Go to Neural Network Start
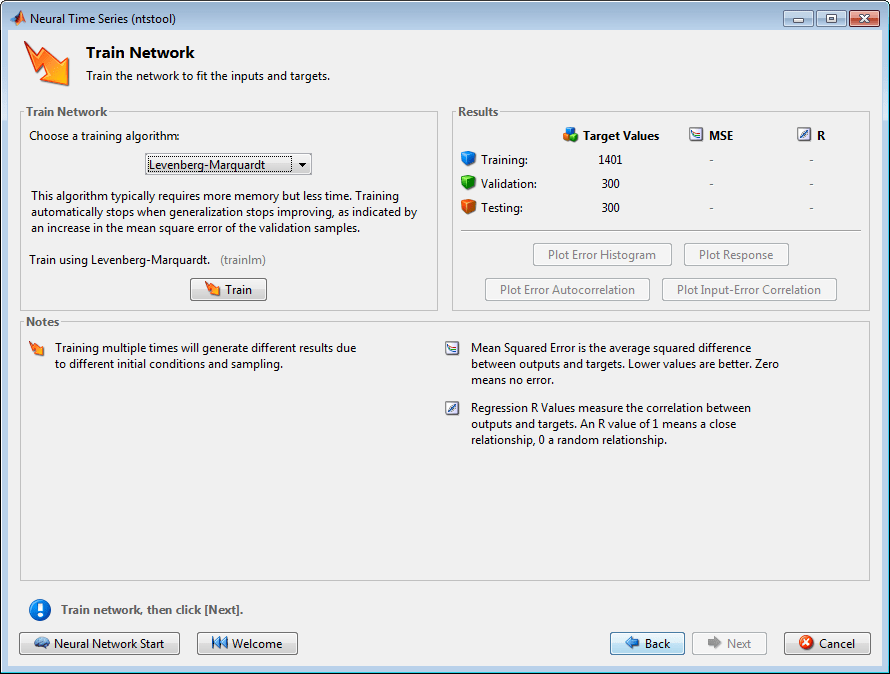Image resolution: width=890 pixels, height=674 pixels. tap(99, 644)
